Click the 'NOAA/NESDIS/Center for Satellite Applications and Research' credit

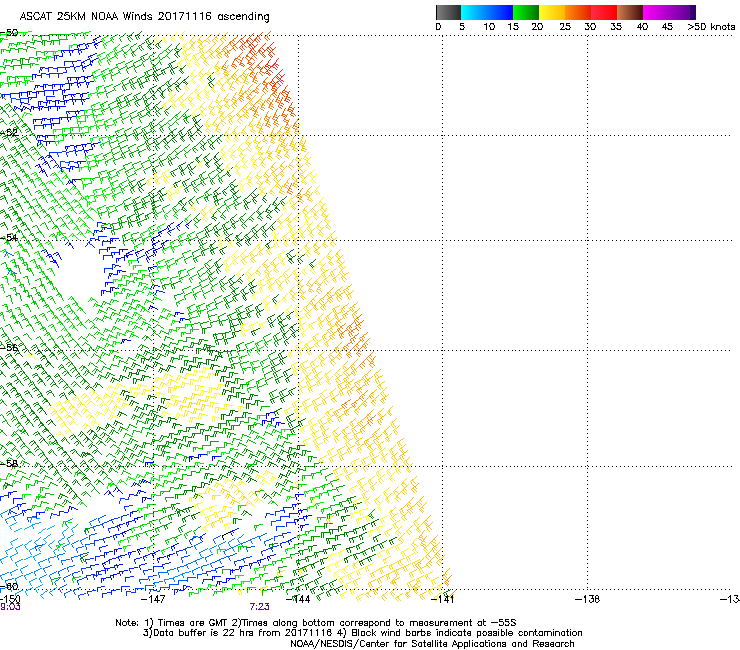(x=432, y=644)
